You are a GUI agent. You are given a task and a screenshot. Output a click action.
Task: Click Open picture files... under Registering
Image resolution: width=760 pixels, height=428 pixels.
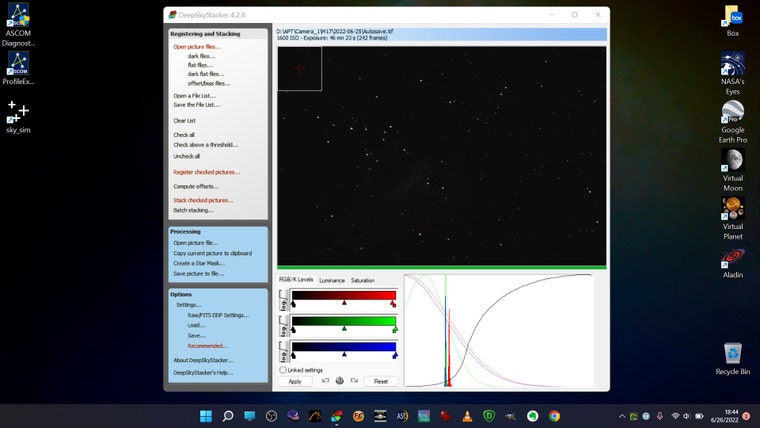(197, 47)
